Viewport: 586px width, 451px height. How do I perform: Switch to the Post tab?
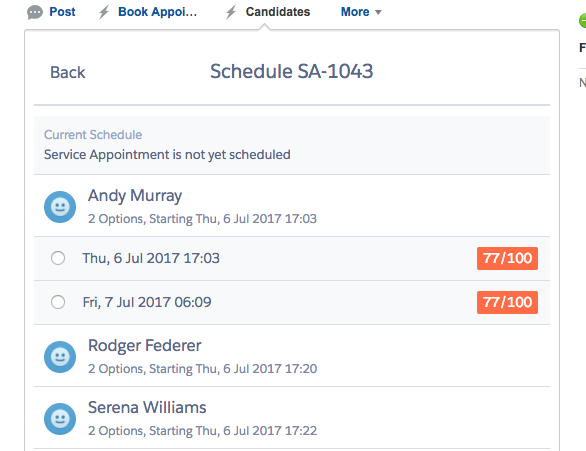point(62,12)
